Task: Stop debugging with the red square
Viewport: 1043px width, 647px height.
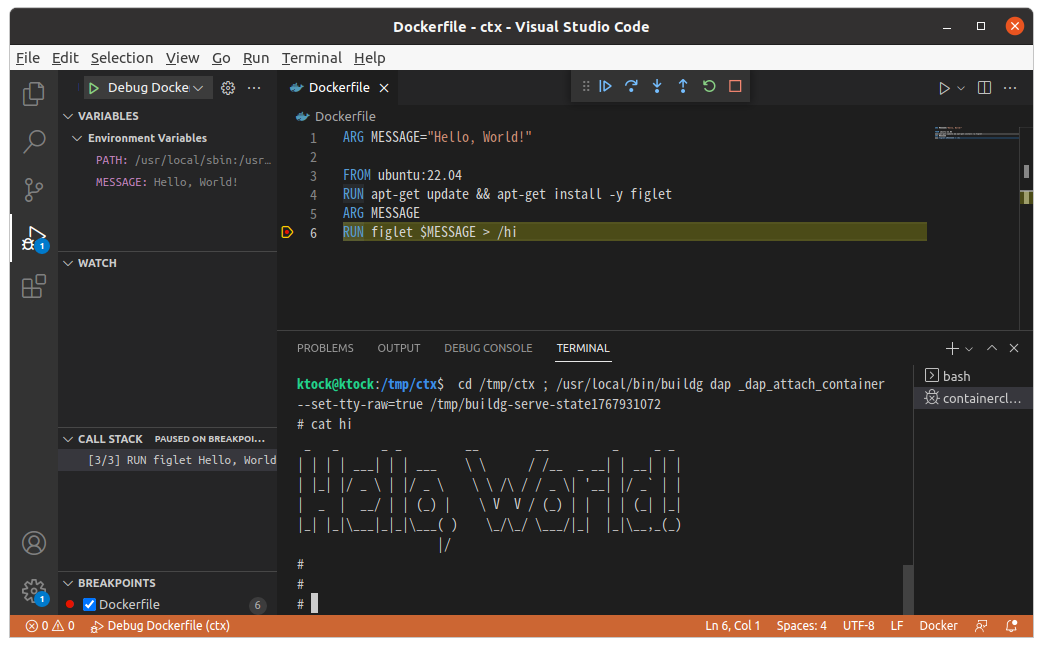Action: coord(735,86)
